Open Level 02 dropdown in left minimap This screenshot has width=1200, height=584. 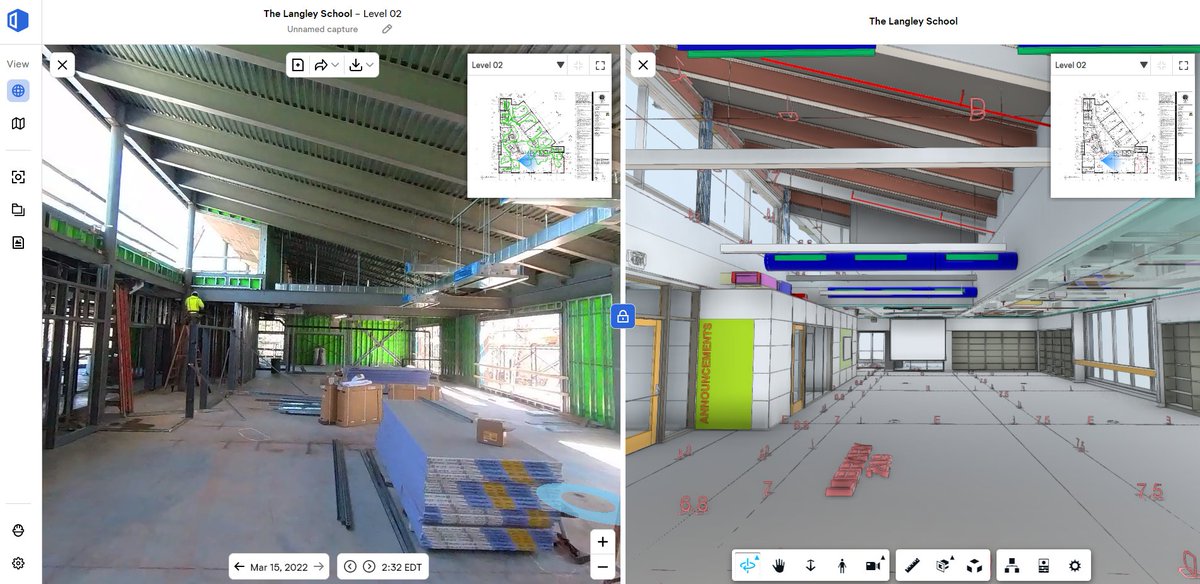518,65
